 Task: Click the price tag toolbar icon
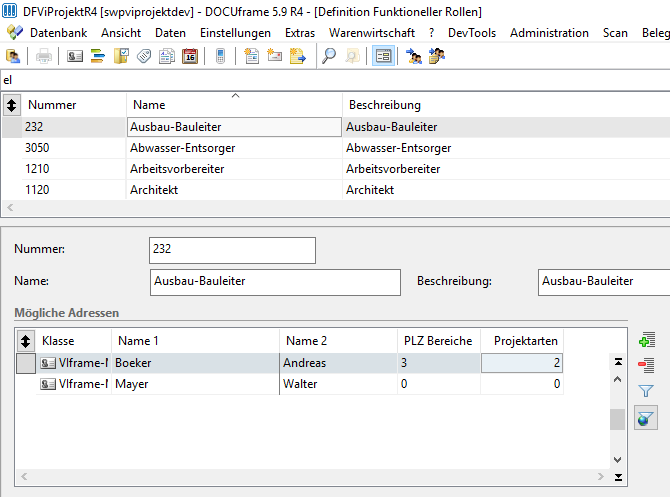pos(144,56)
